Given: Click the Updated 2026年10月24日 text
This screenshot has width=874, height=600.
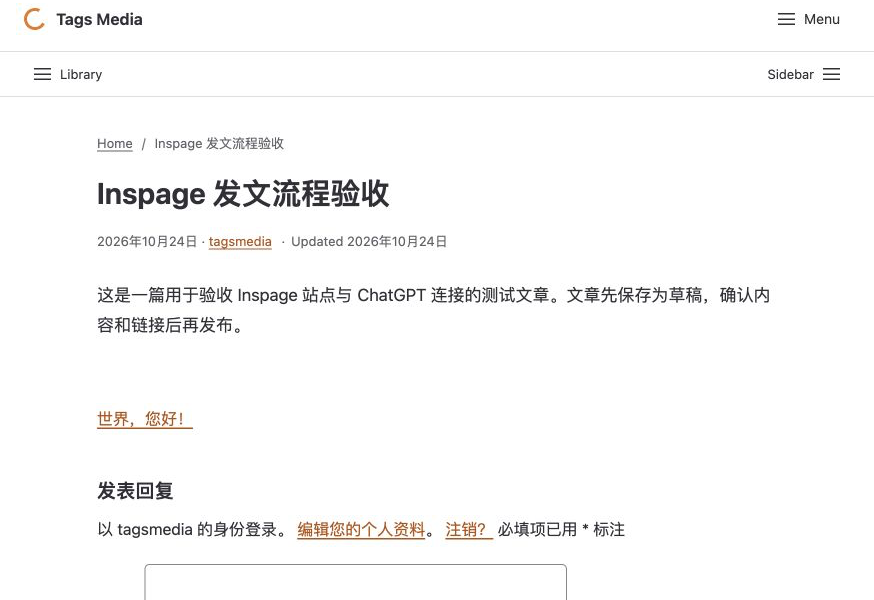Looking at the screenshot, I should (369, 242).
